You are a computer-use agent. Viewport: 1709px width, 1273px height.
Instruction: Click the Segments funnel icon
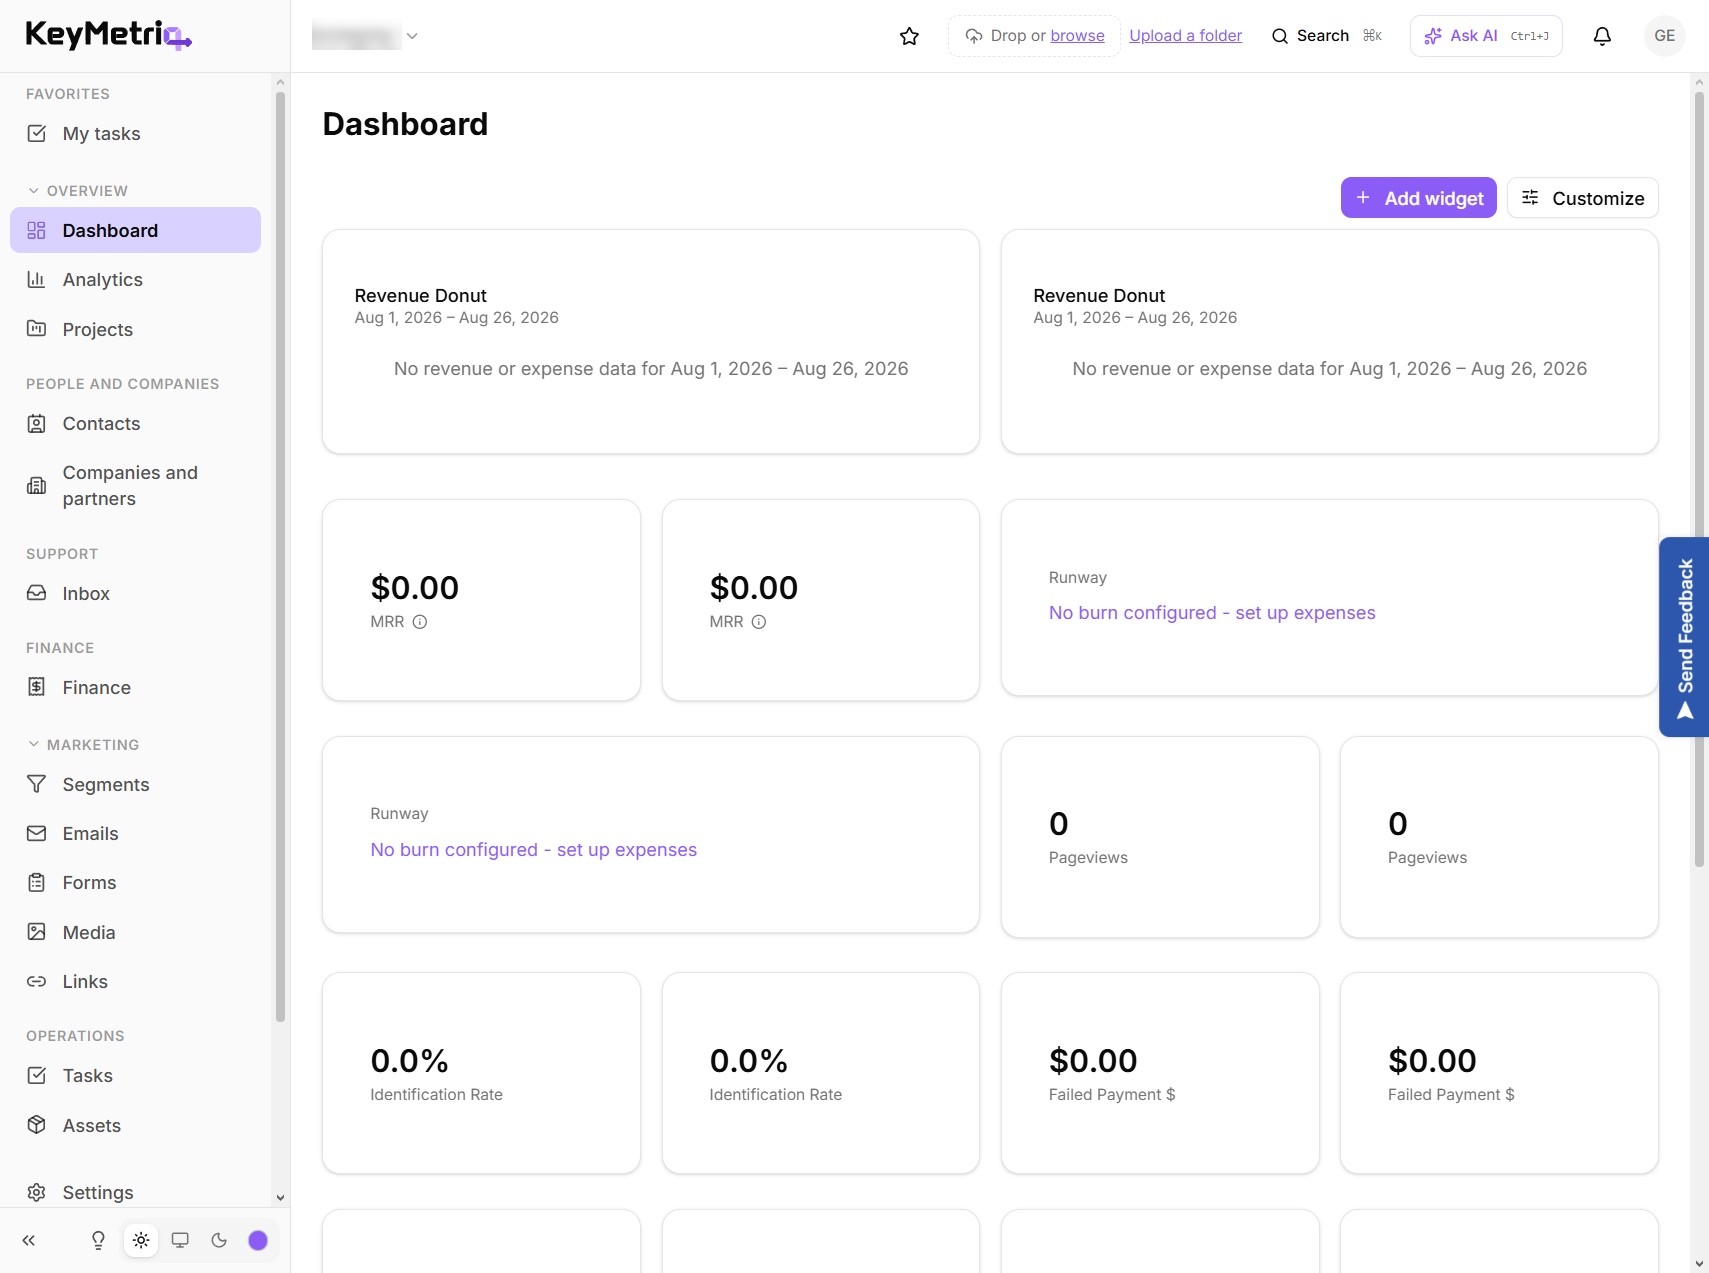click(37, 784)
